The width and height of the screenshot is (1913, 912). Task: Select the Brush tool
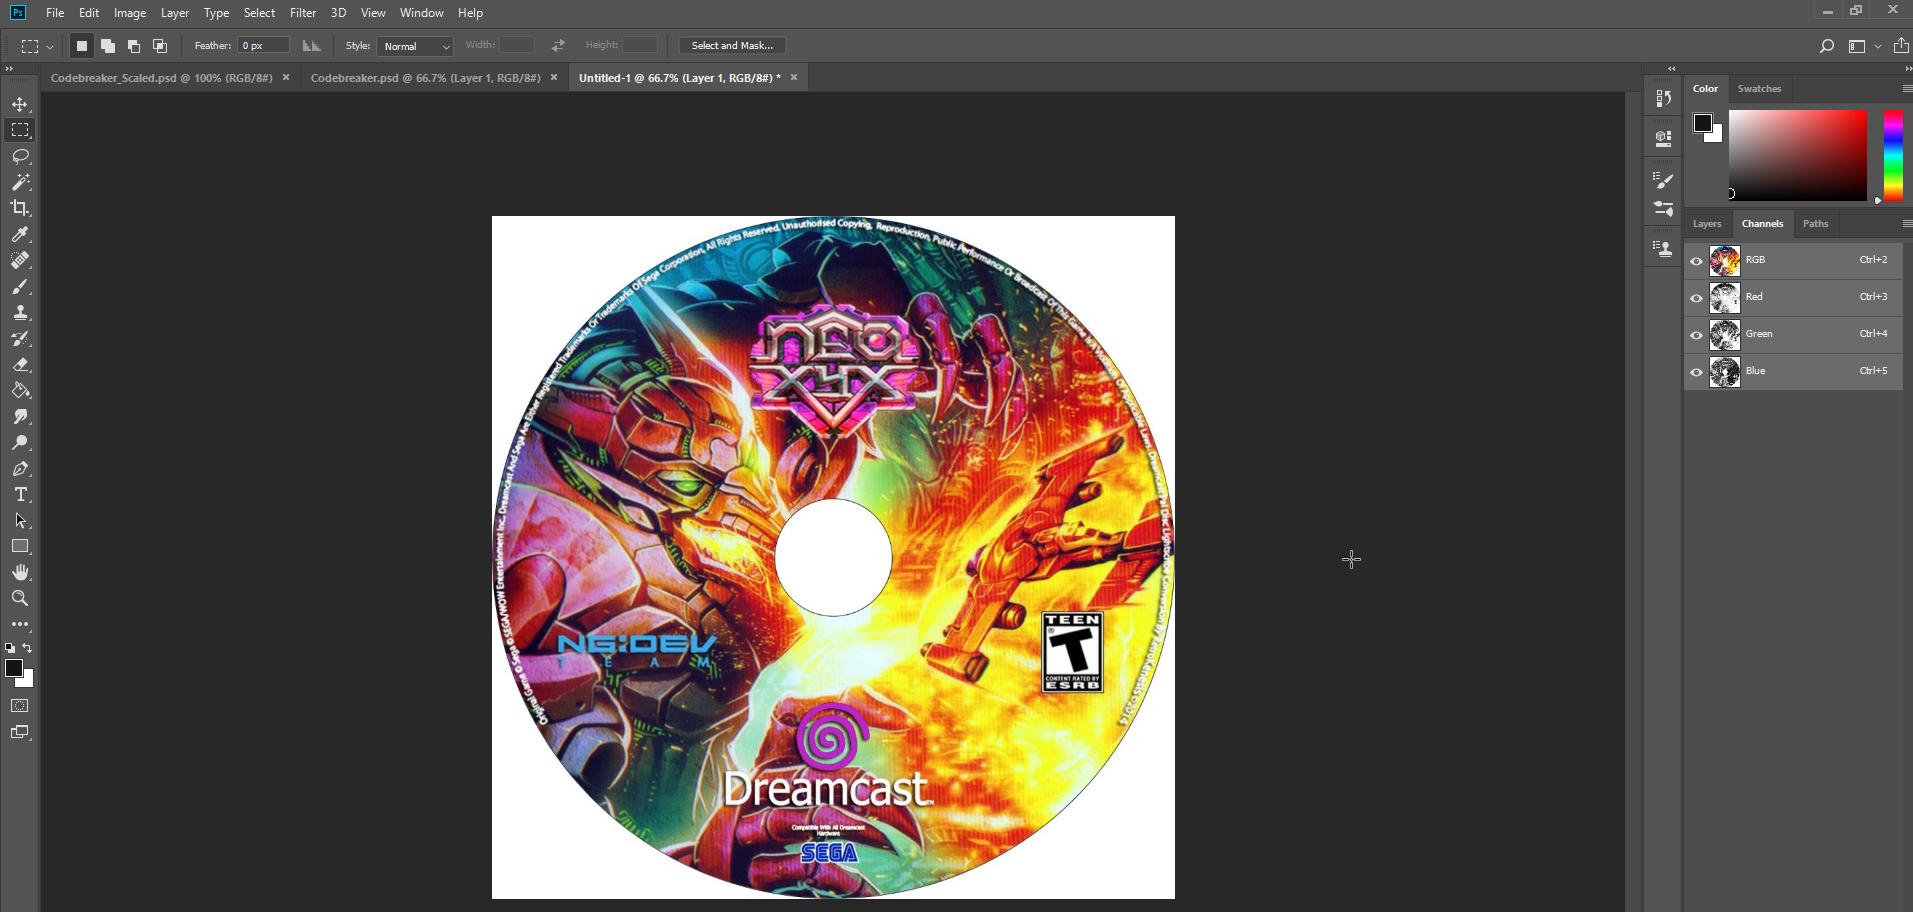click(20, 286)
